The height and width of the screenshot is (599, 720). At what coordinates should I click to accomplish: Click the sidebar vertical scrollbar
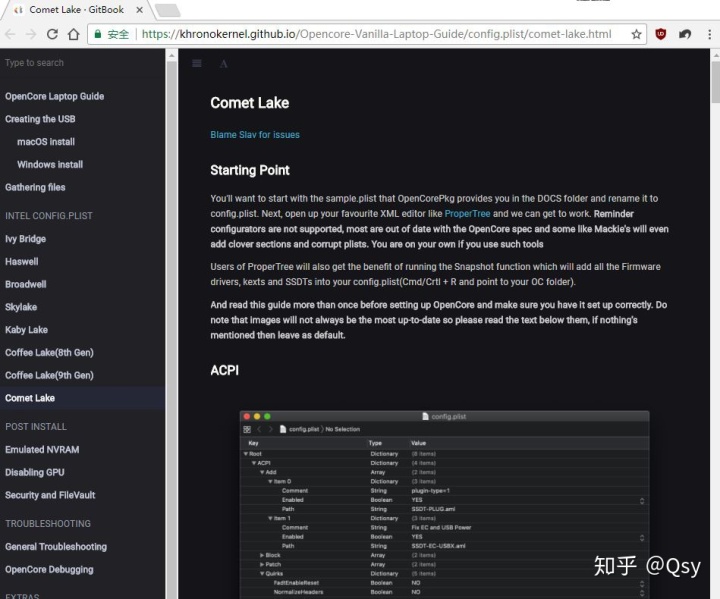(172, 322)
